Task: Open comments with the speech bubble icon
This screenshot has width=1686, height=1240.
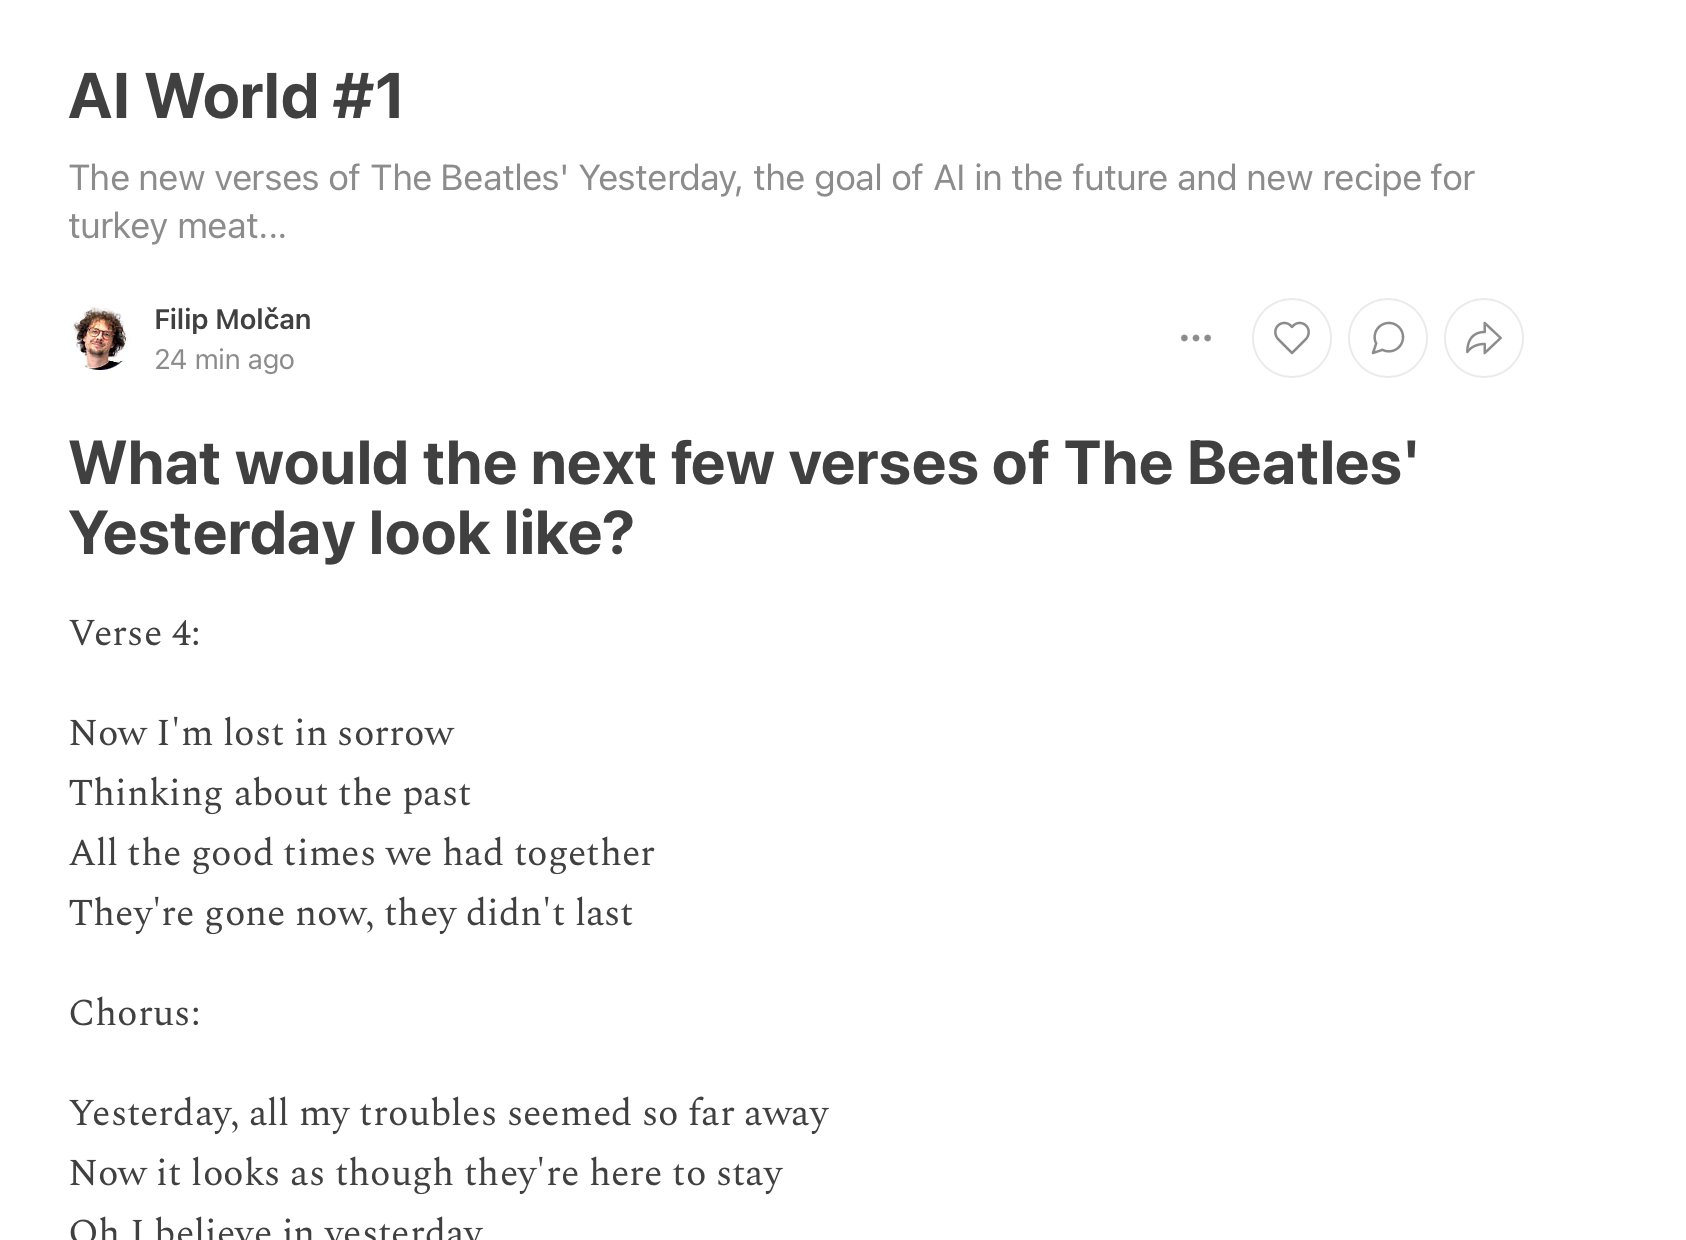Action: coord(1387,338)
